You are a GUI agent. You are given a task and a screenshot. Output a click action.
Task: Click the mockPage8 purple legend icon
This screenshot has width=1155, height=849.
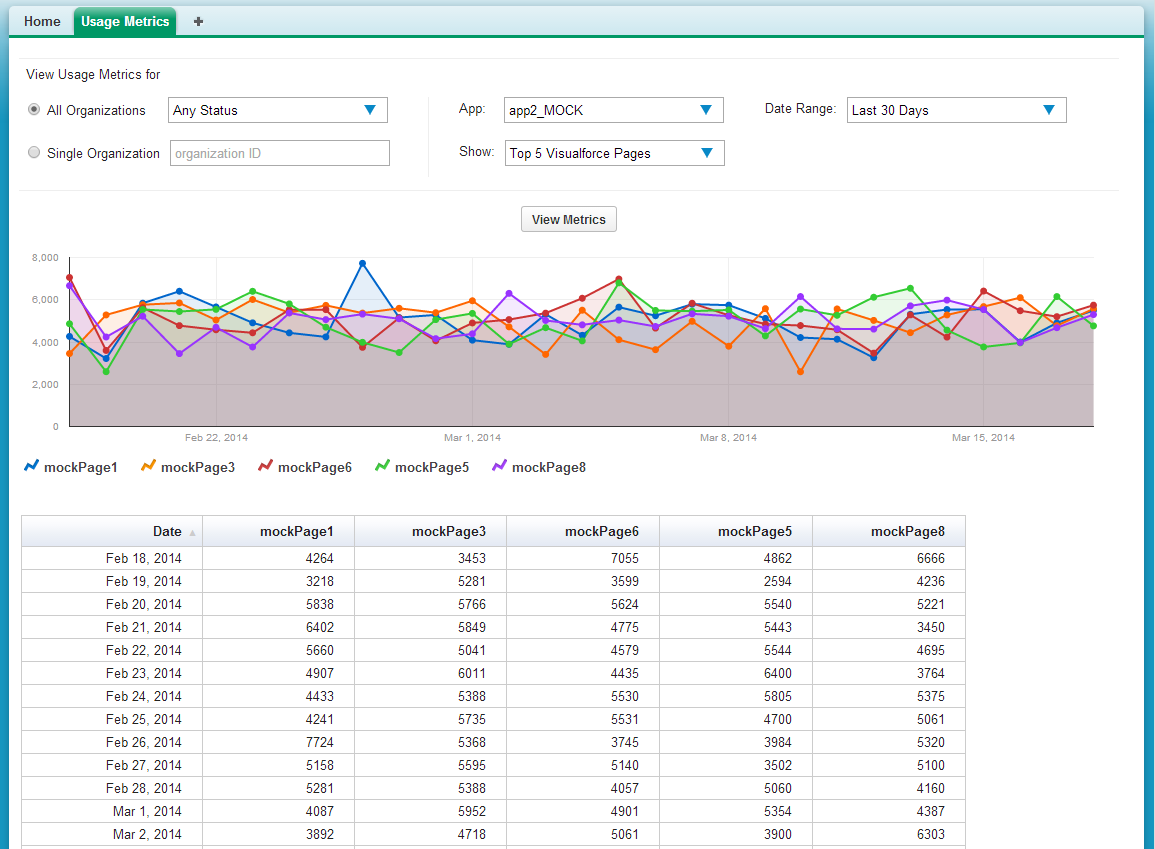[x=499, y=466]
